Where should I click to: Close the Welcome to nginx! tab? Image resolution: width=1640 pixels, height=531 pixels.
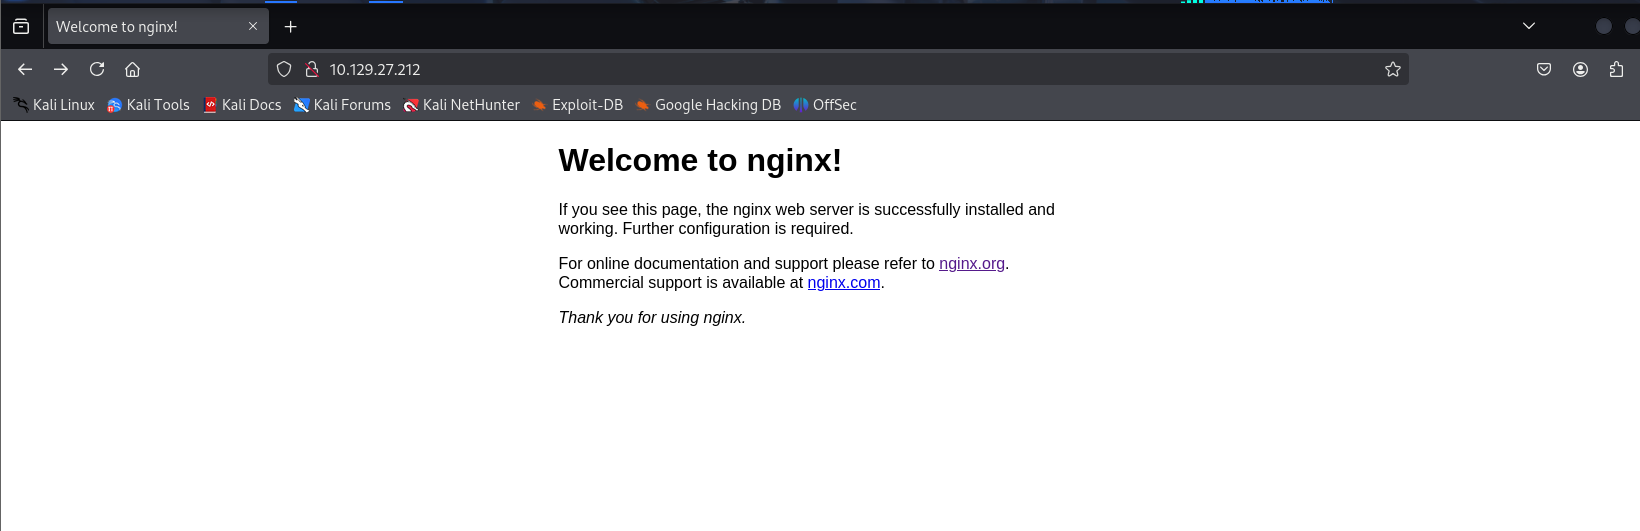[253, 27]
